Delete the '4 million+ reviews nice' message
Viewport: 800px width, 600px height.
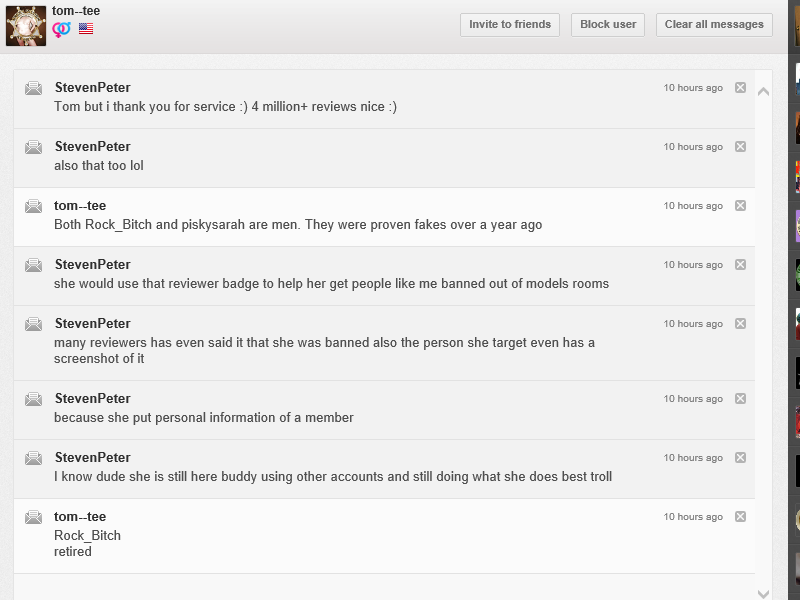pyautogui.click(x=740, y=88)
